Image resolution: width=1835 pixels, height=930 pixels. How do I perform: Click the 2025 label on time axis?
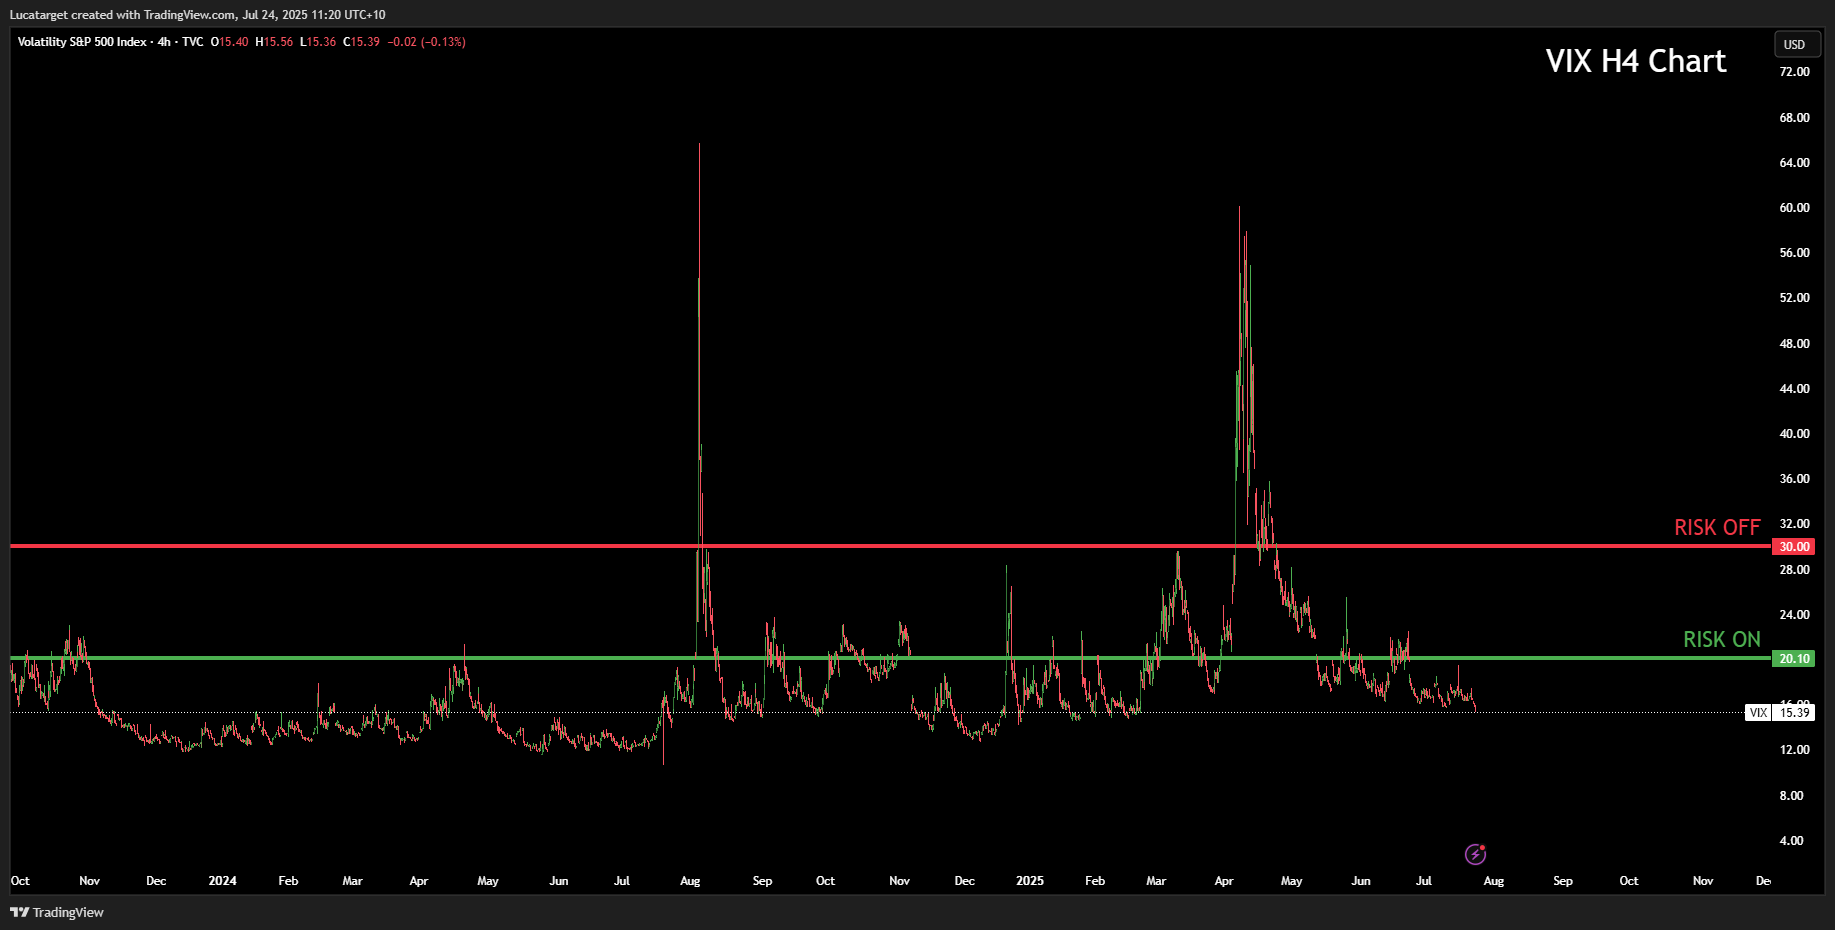tap(1029, 881)
